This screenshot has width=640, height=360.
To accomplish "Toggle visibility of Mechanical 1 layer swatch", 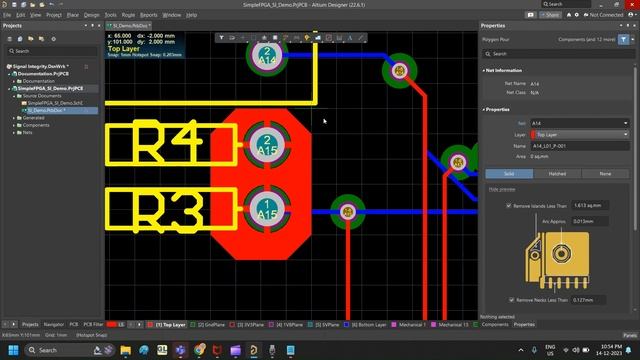I will [x=394, y=325].
